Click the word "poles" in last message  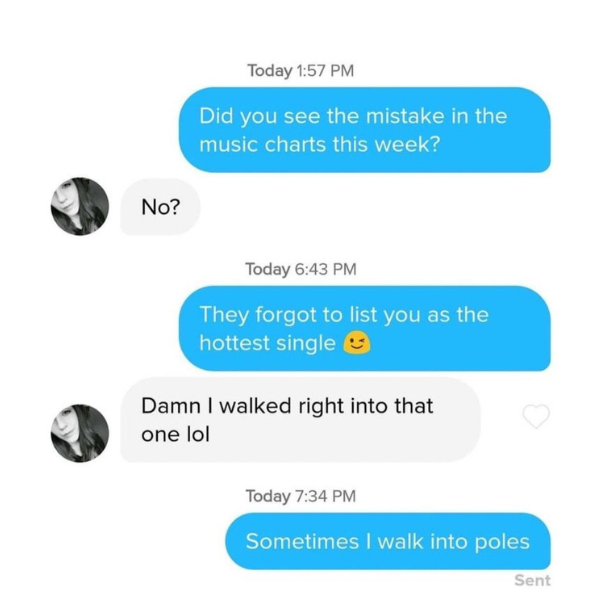(502, 542)
